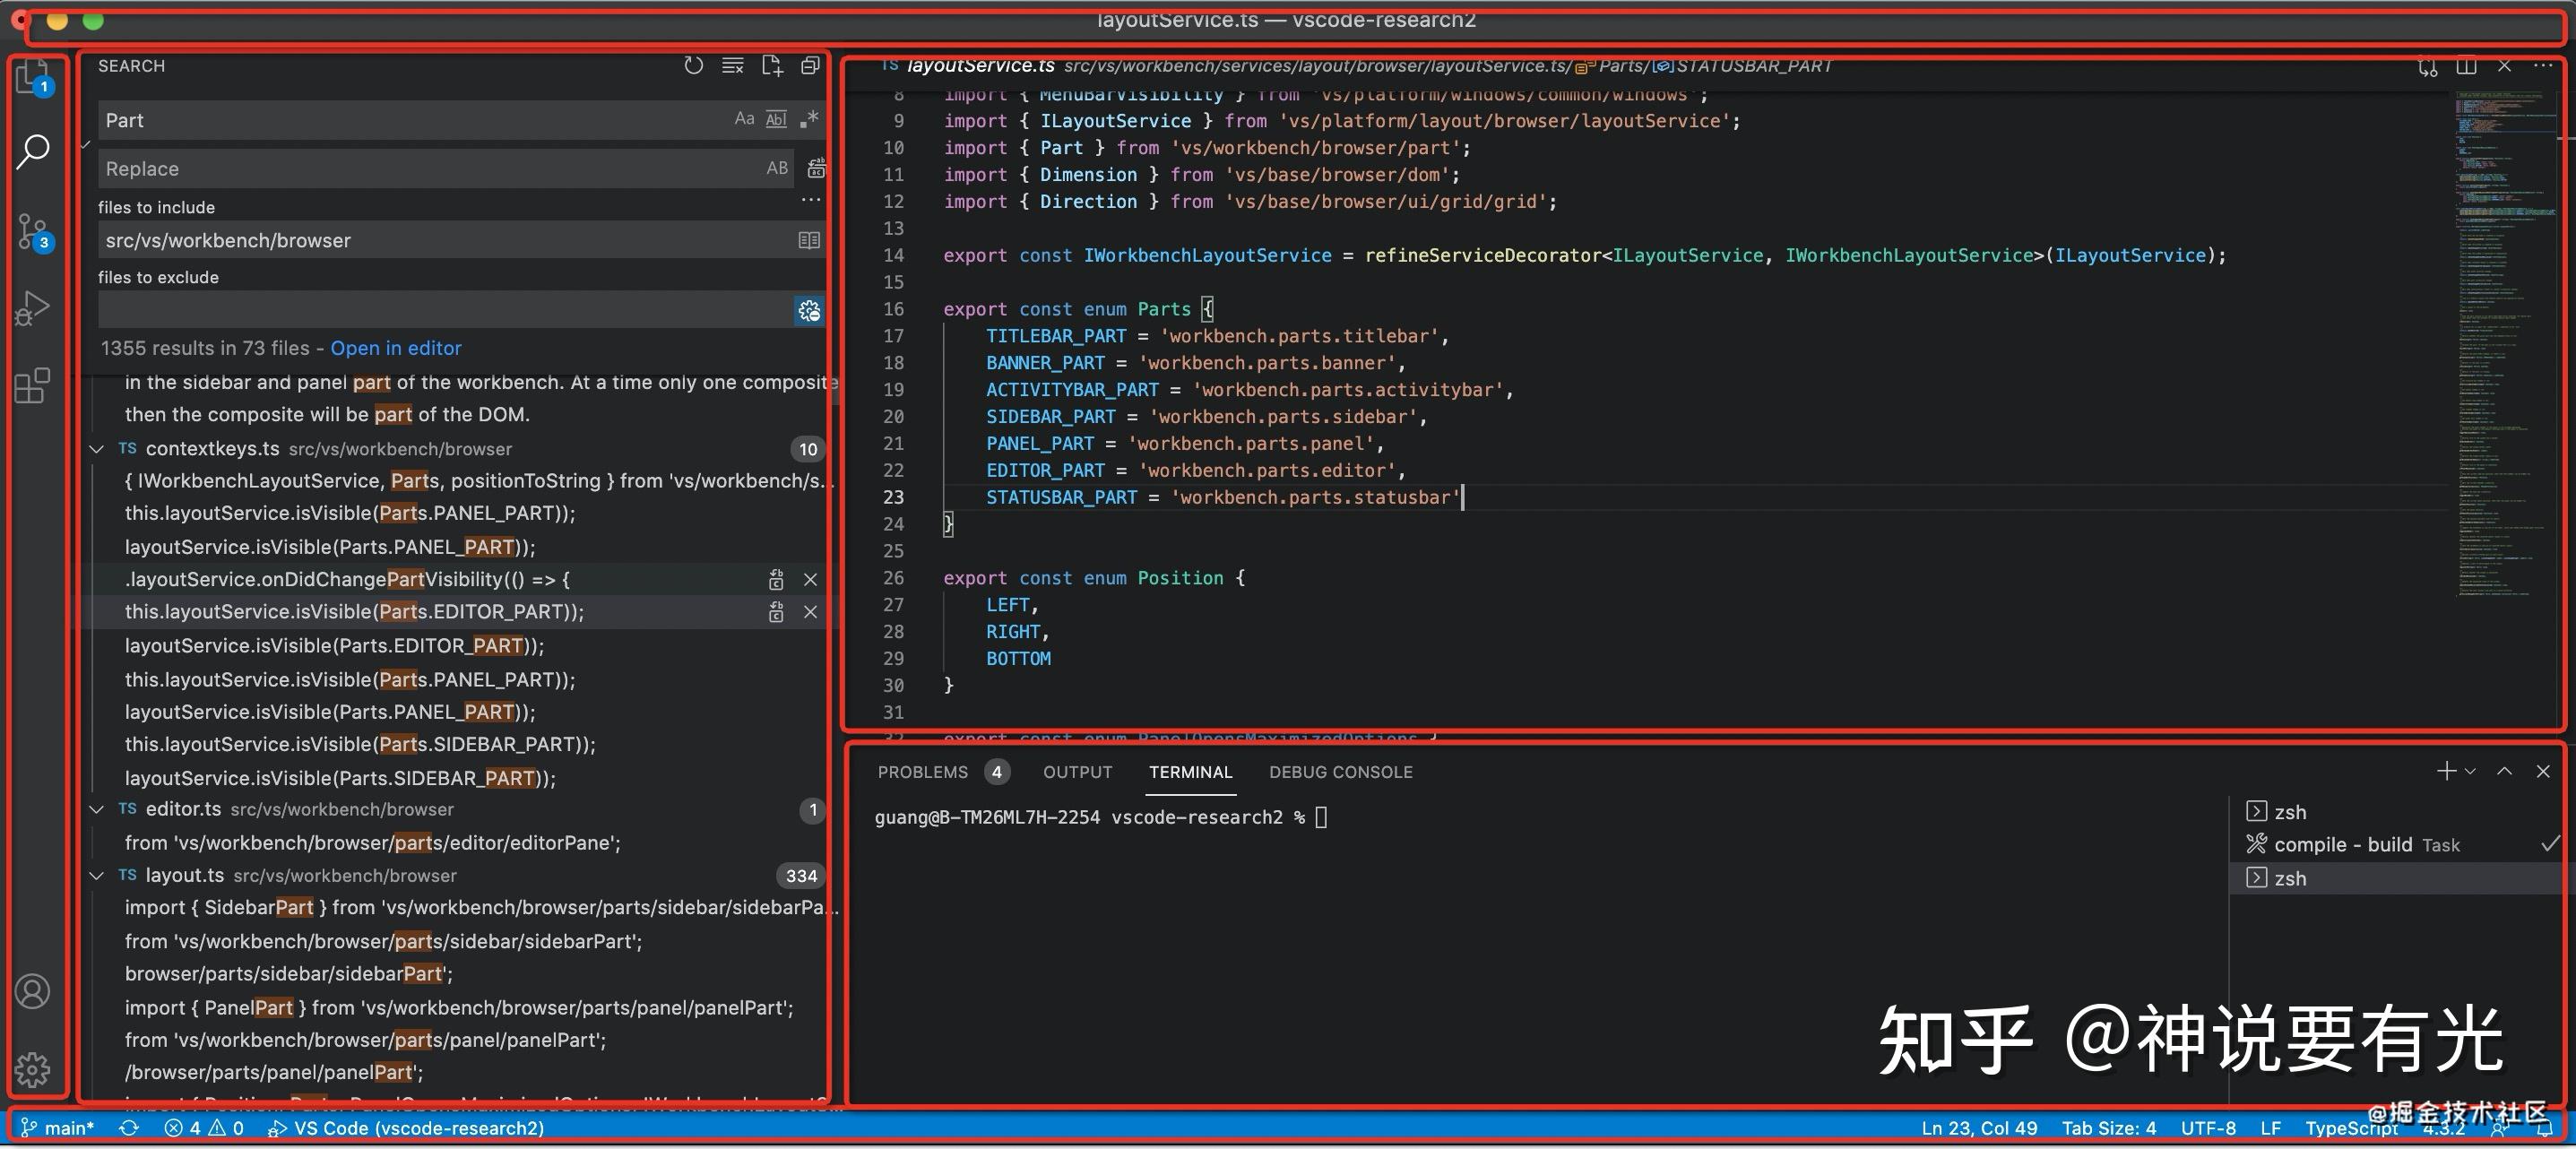The height and width of the screenshot is (1149, 2576).
Task: Toggle Match Whole Word option
Action: tap(776, 119)
